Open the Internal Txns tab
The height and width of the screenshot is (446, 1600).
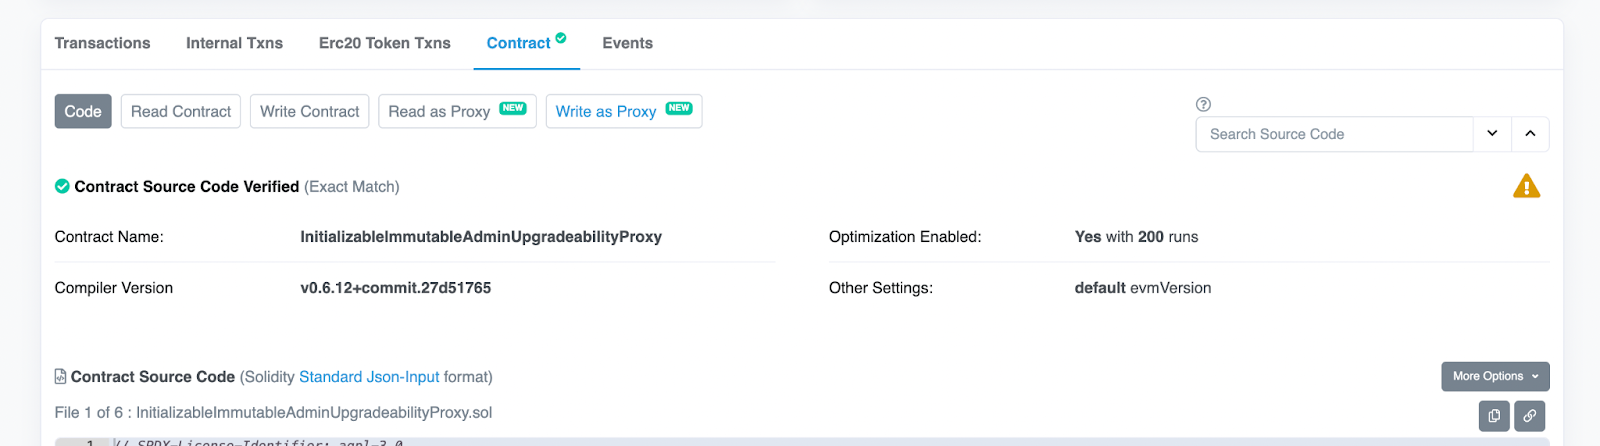coord(234,43)
